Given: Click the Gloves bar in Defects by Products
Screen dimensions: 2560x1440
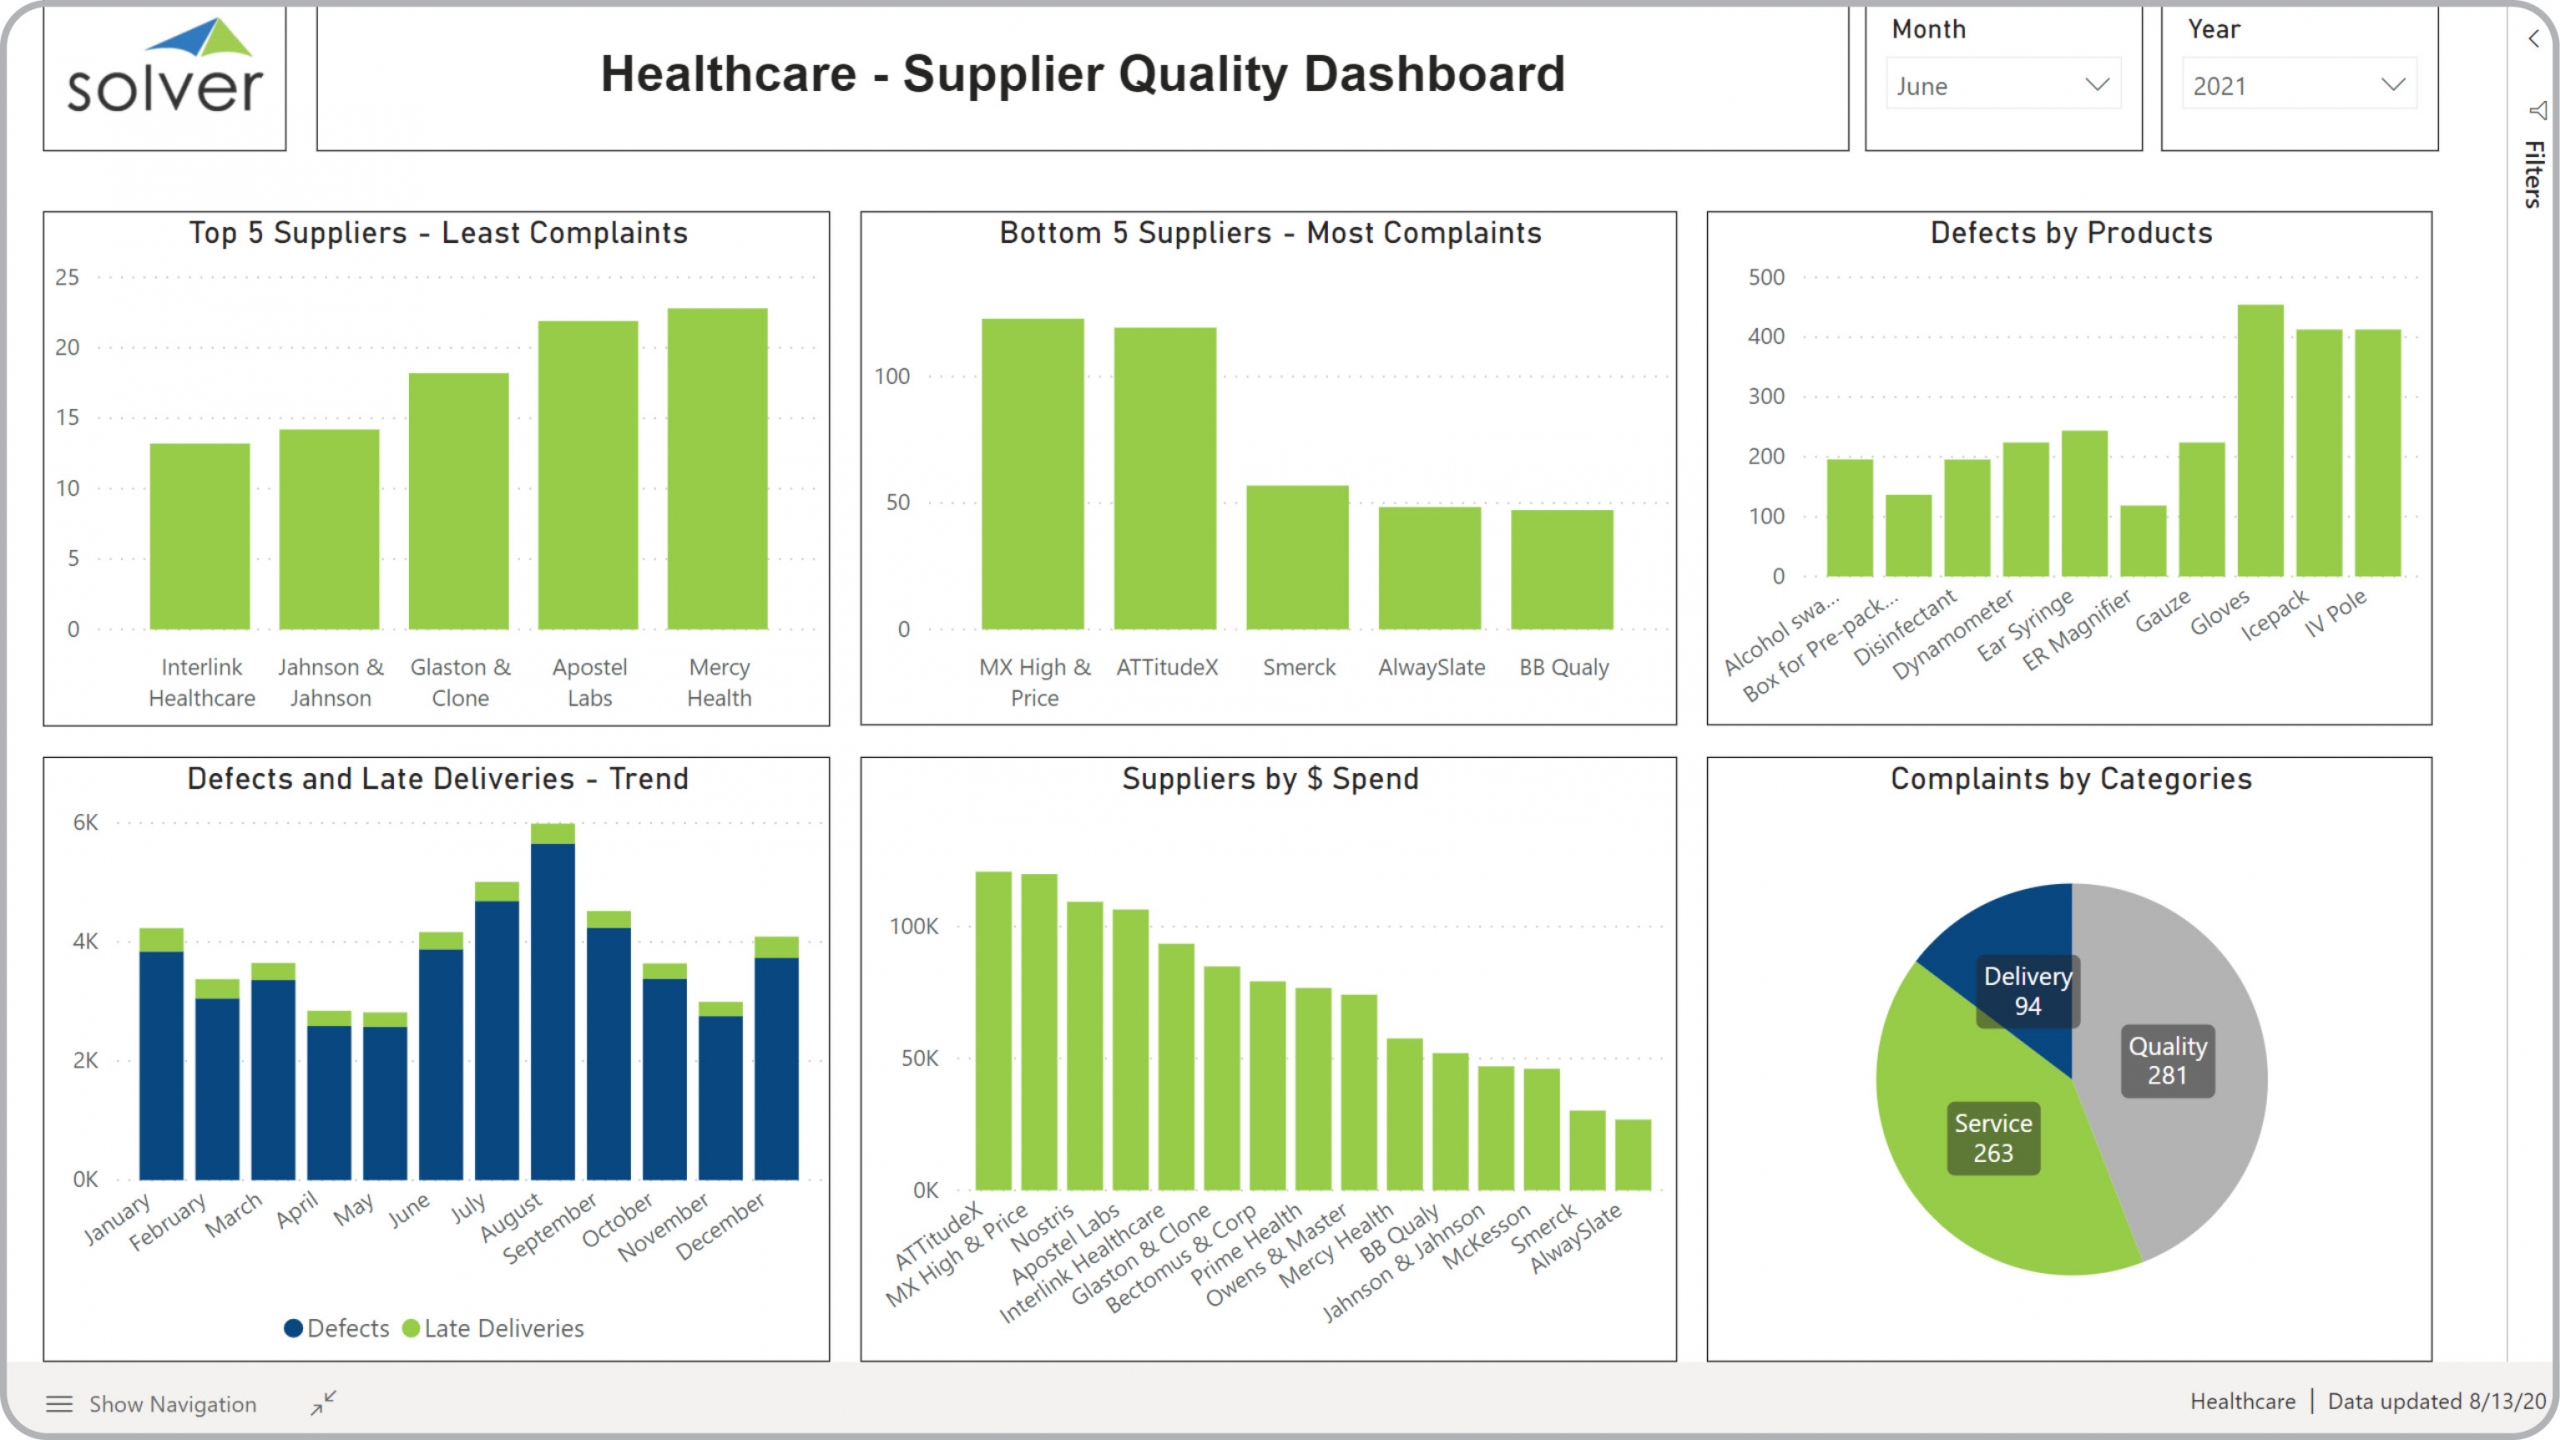Looking at the screenshot, I should (2260, 440).
